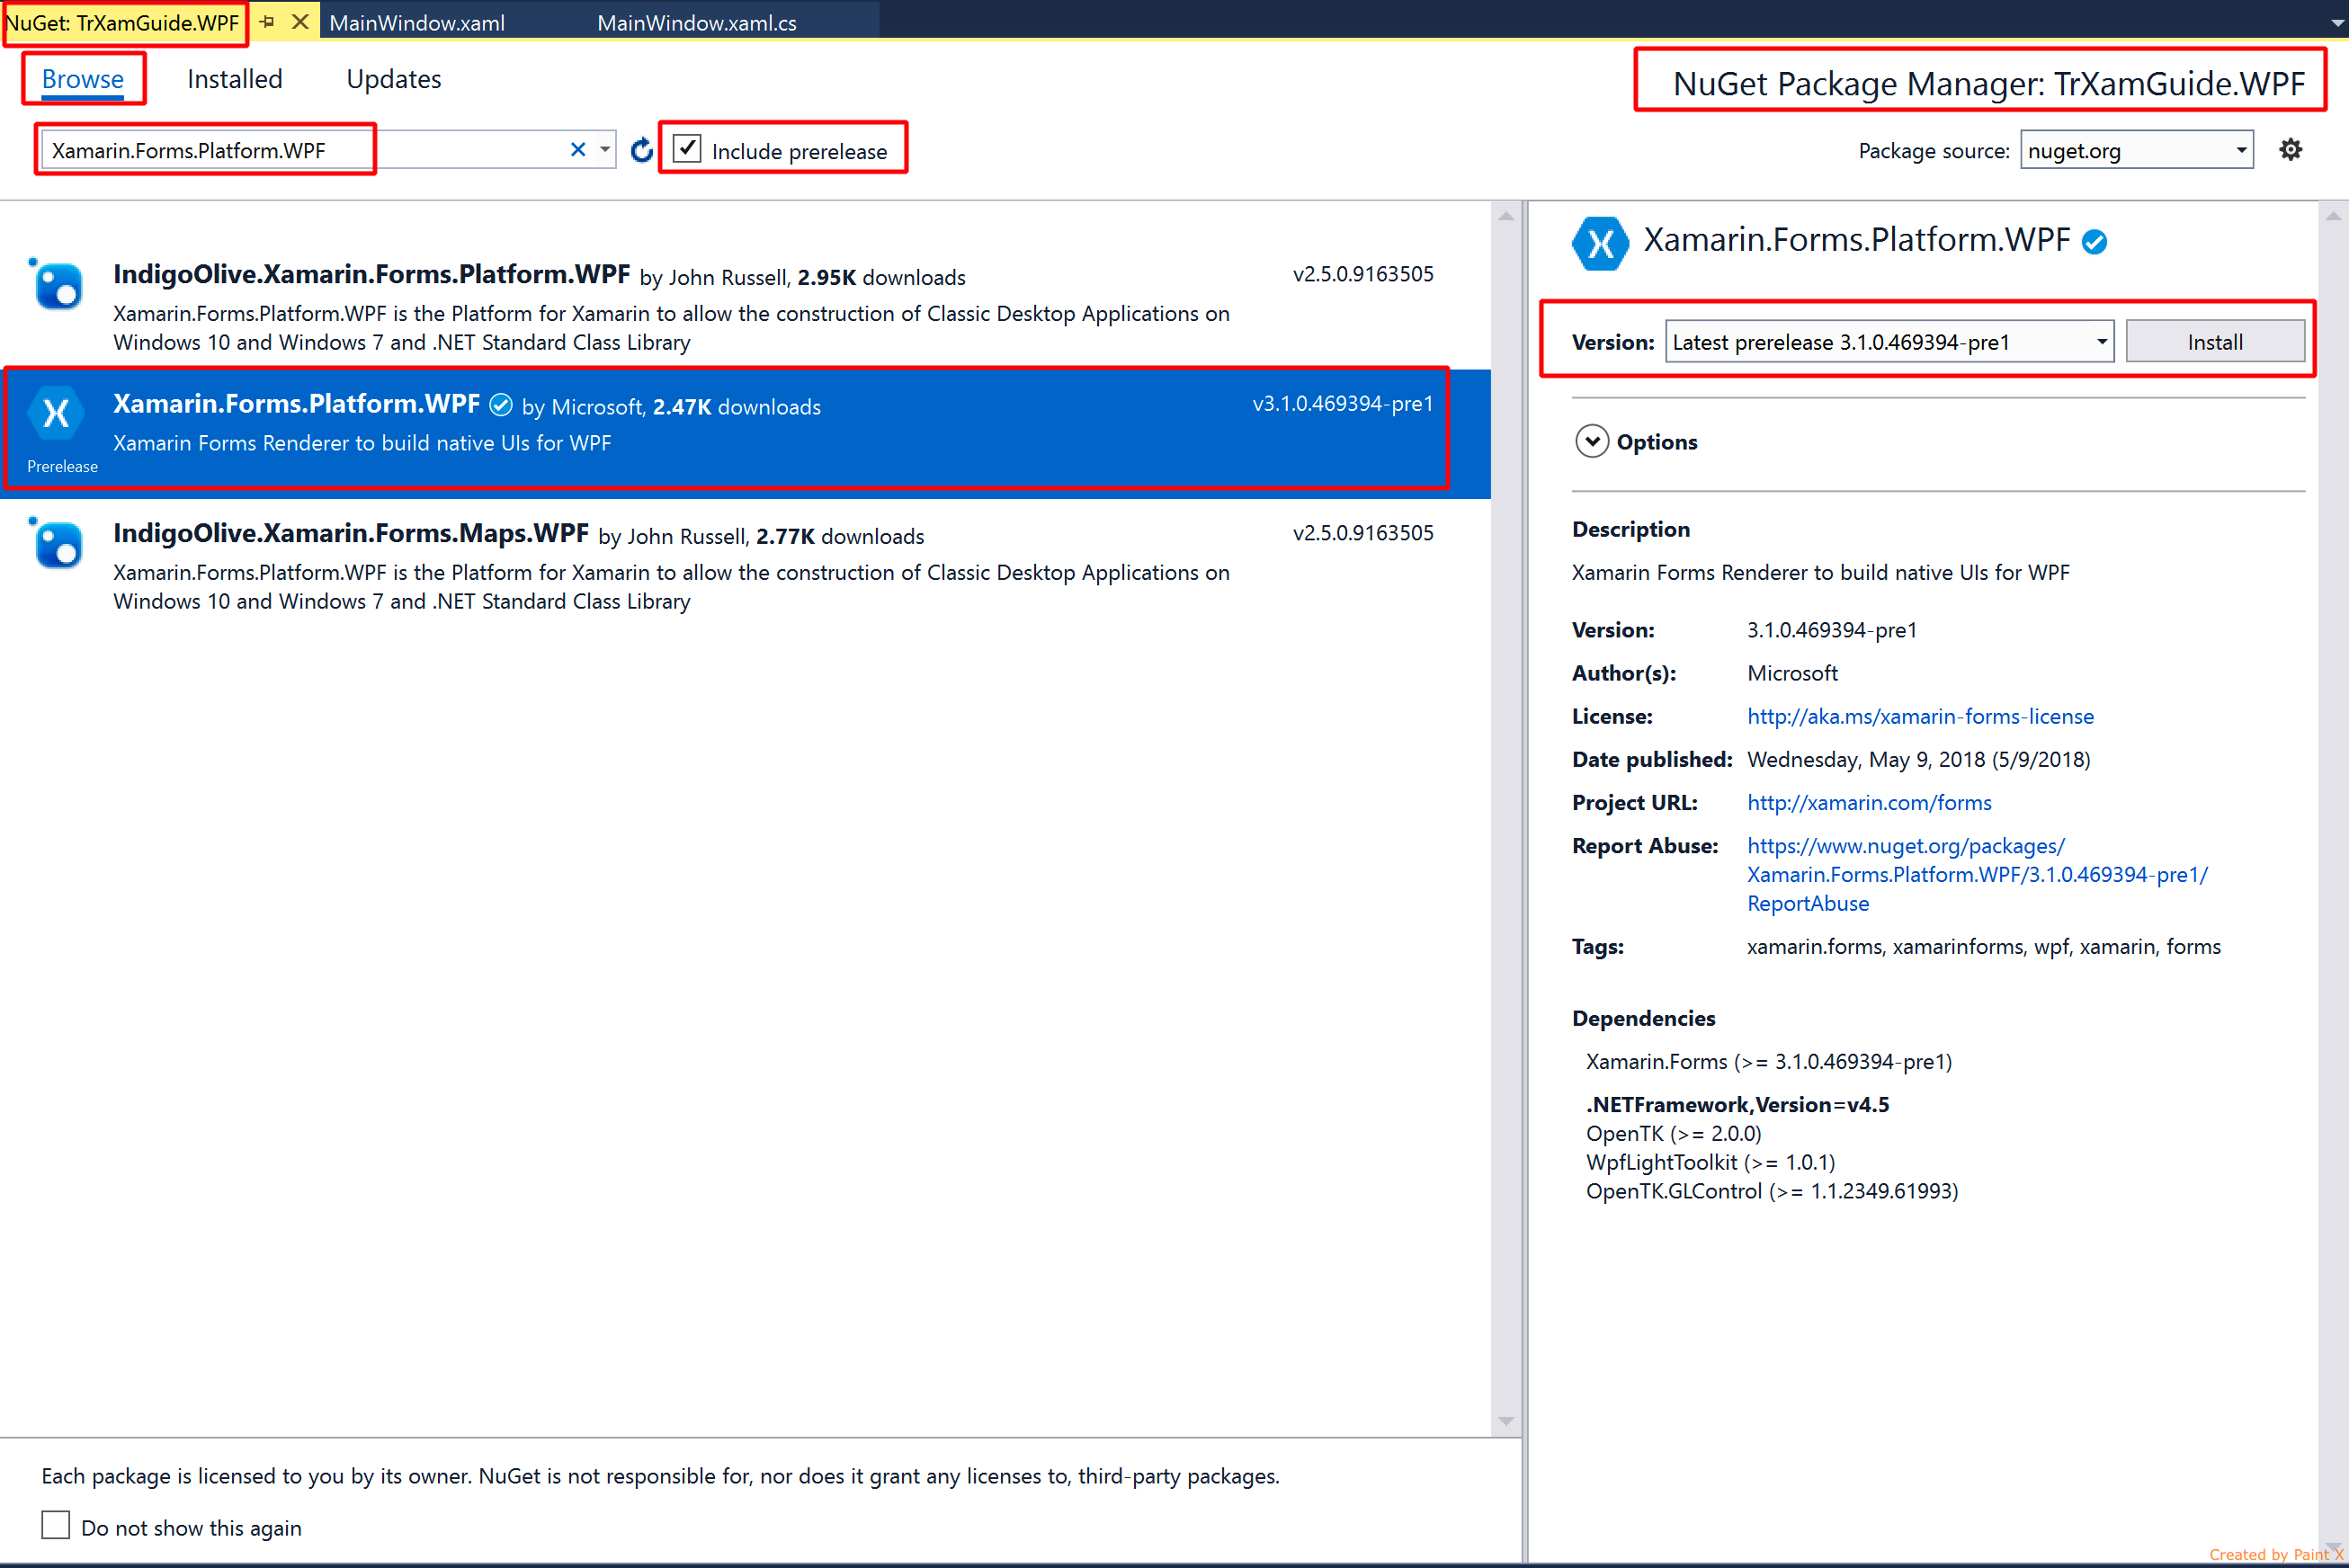Switch to MainWindow.xaml tab

point(417,23)
